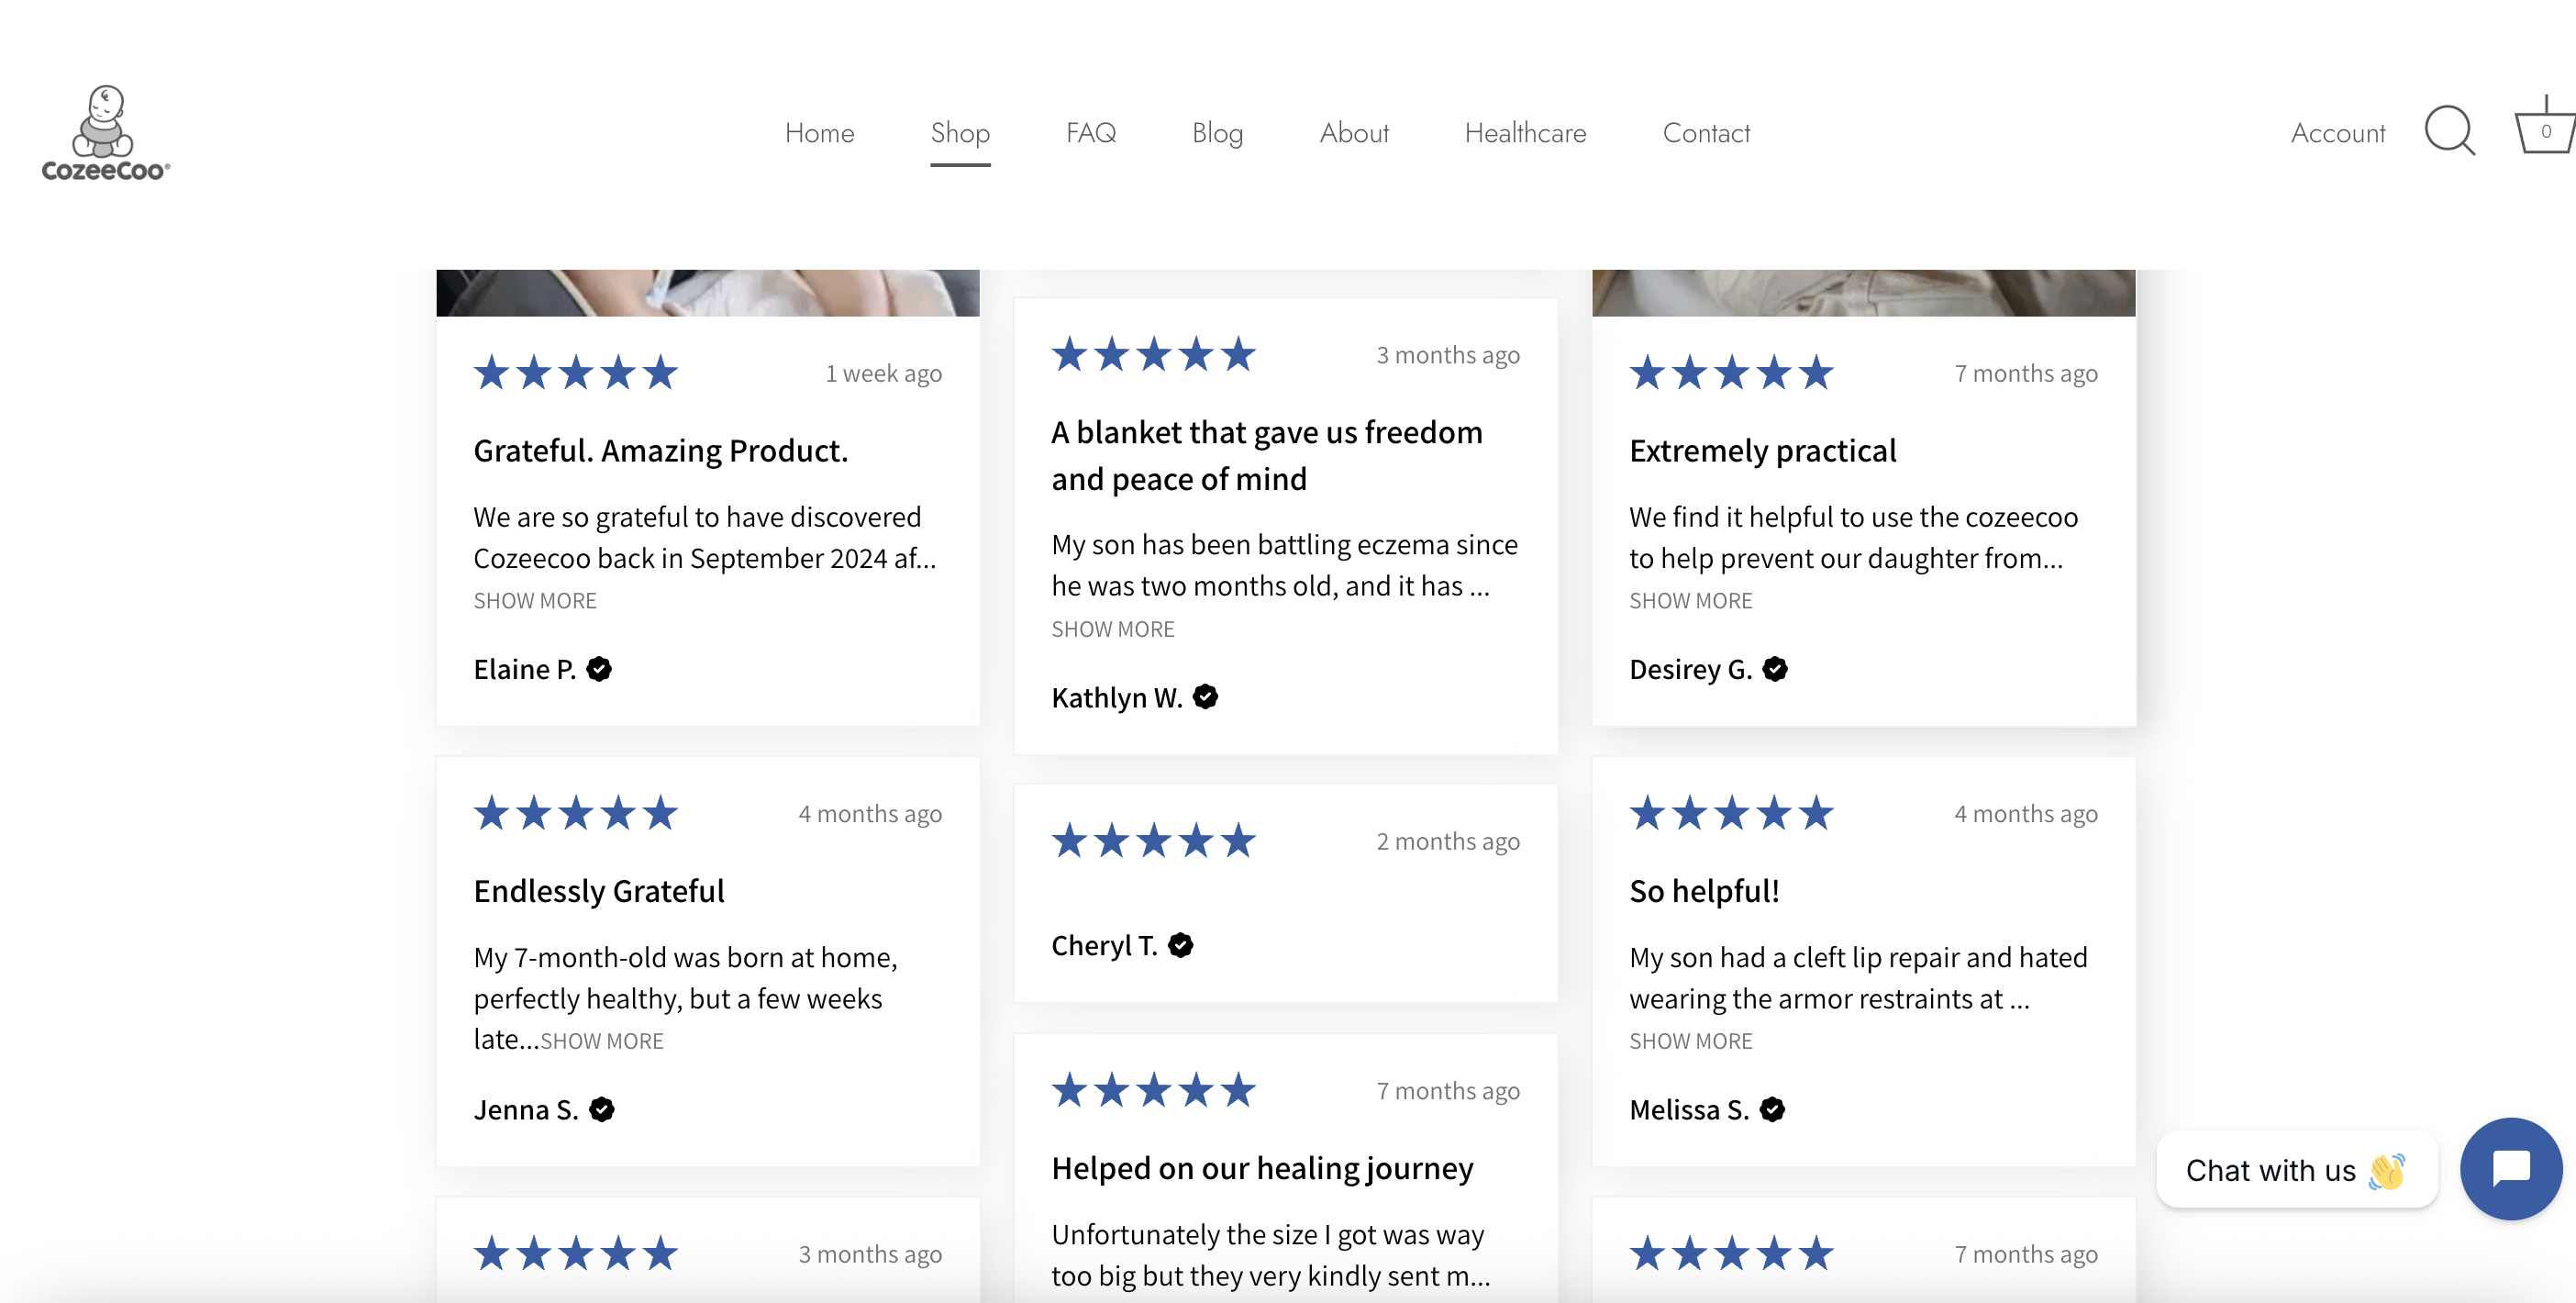
Task: Open the blue chat bubble button
Action: tap(2510, 1168)
